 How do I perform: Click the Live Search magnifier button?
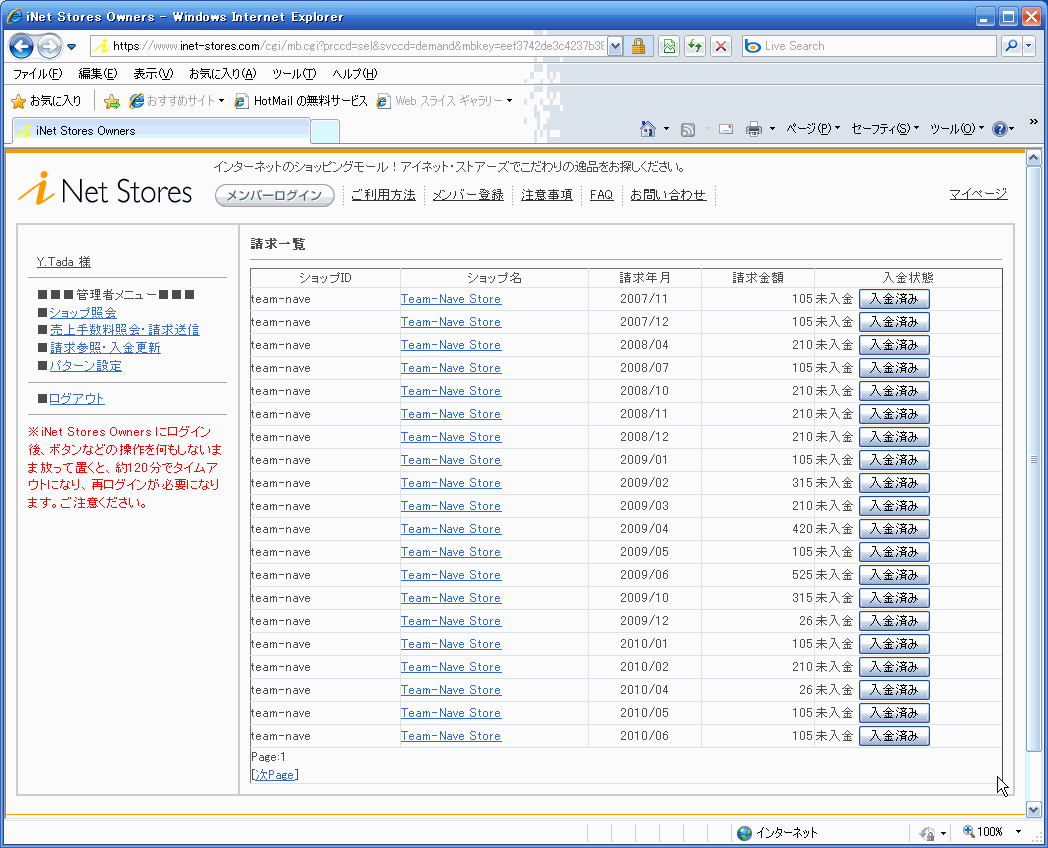click(x=1011, y=46)
